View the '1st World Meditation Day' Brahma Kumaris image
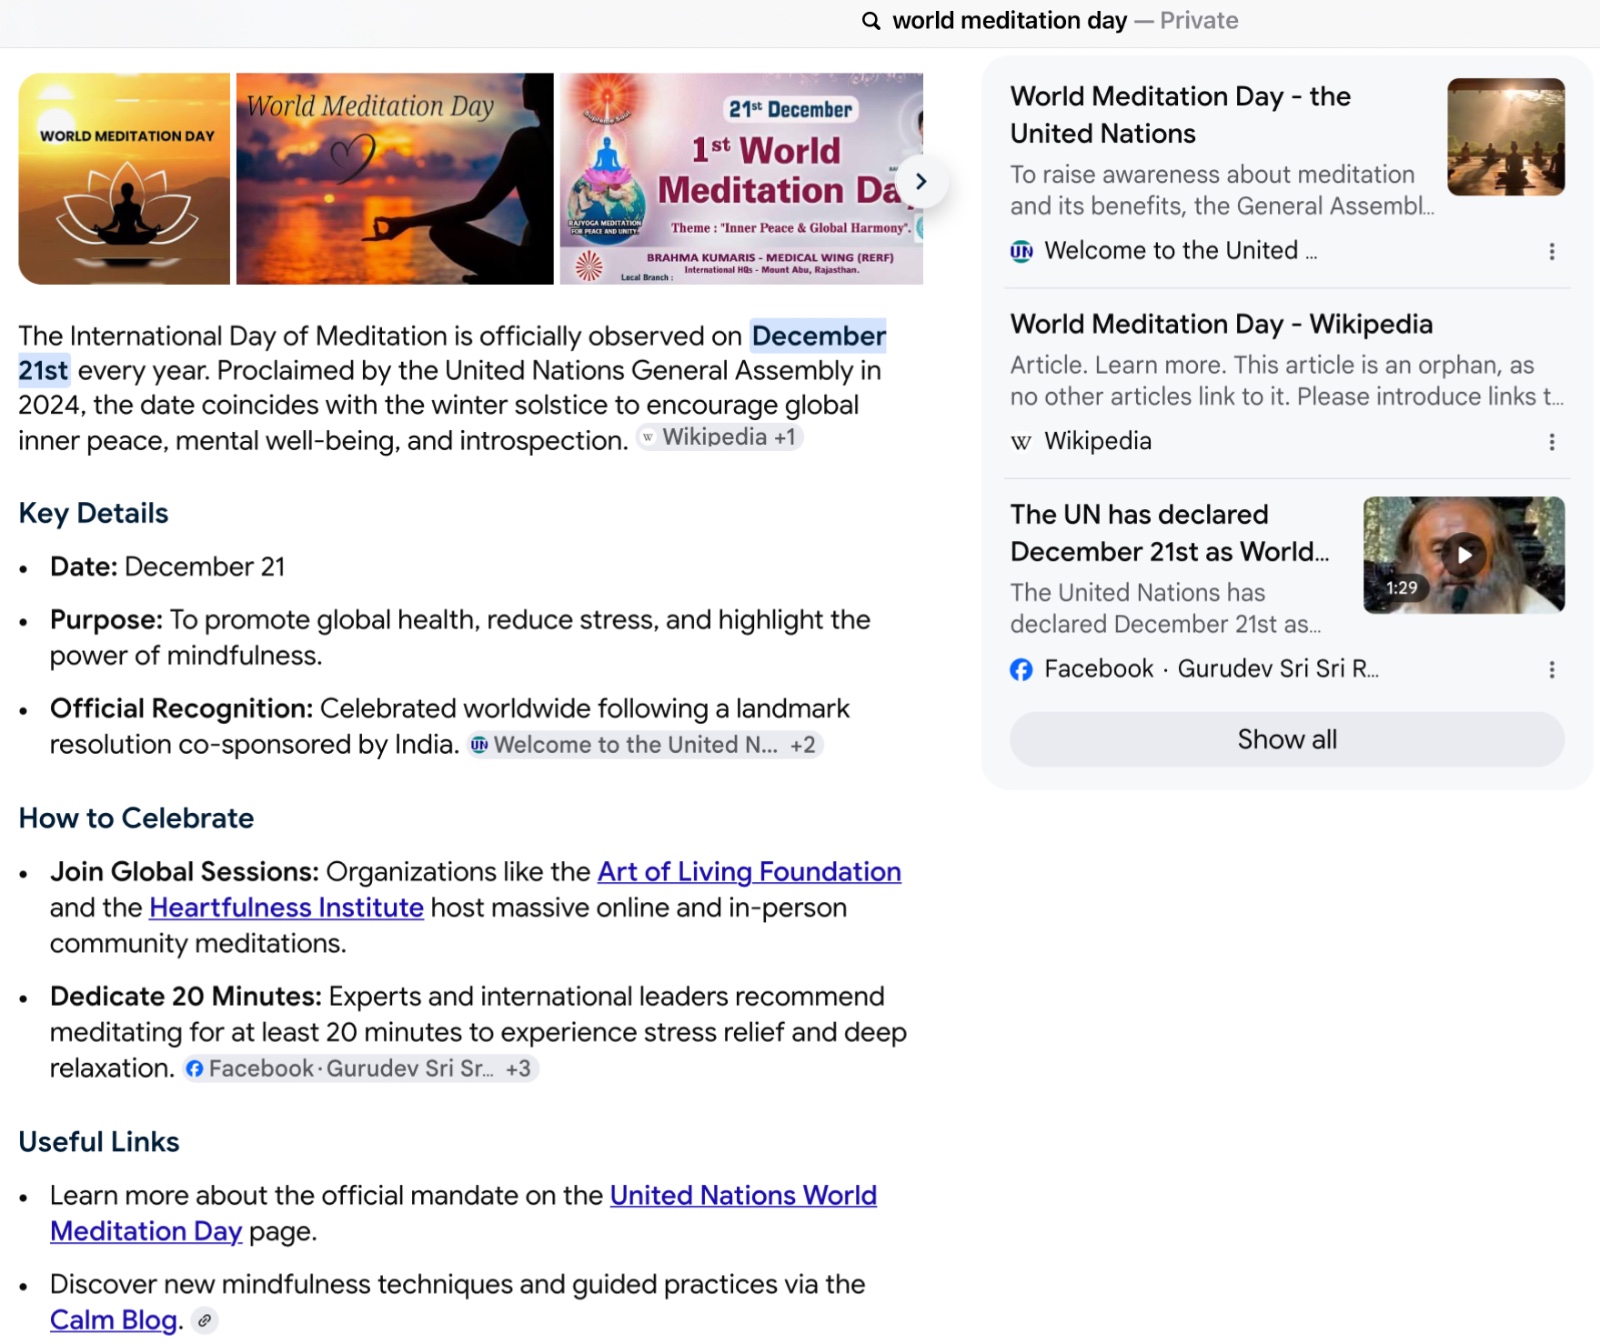Viewport: 1600px width, 1344px height. (741, 179)
